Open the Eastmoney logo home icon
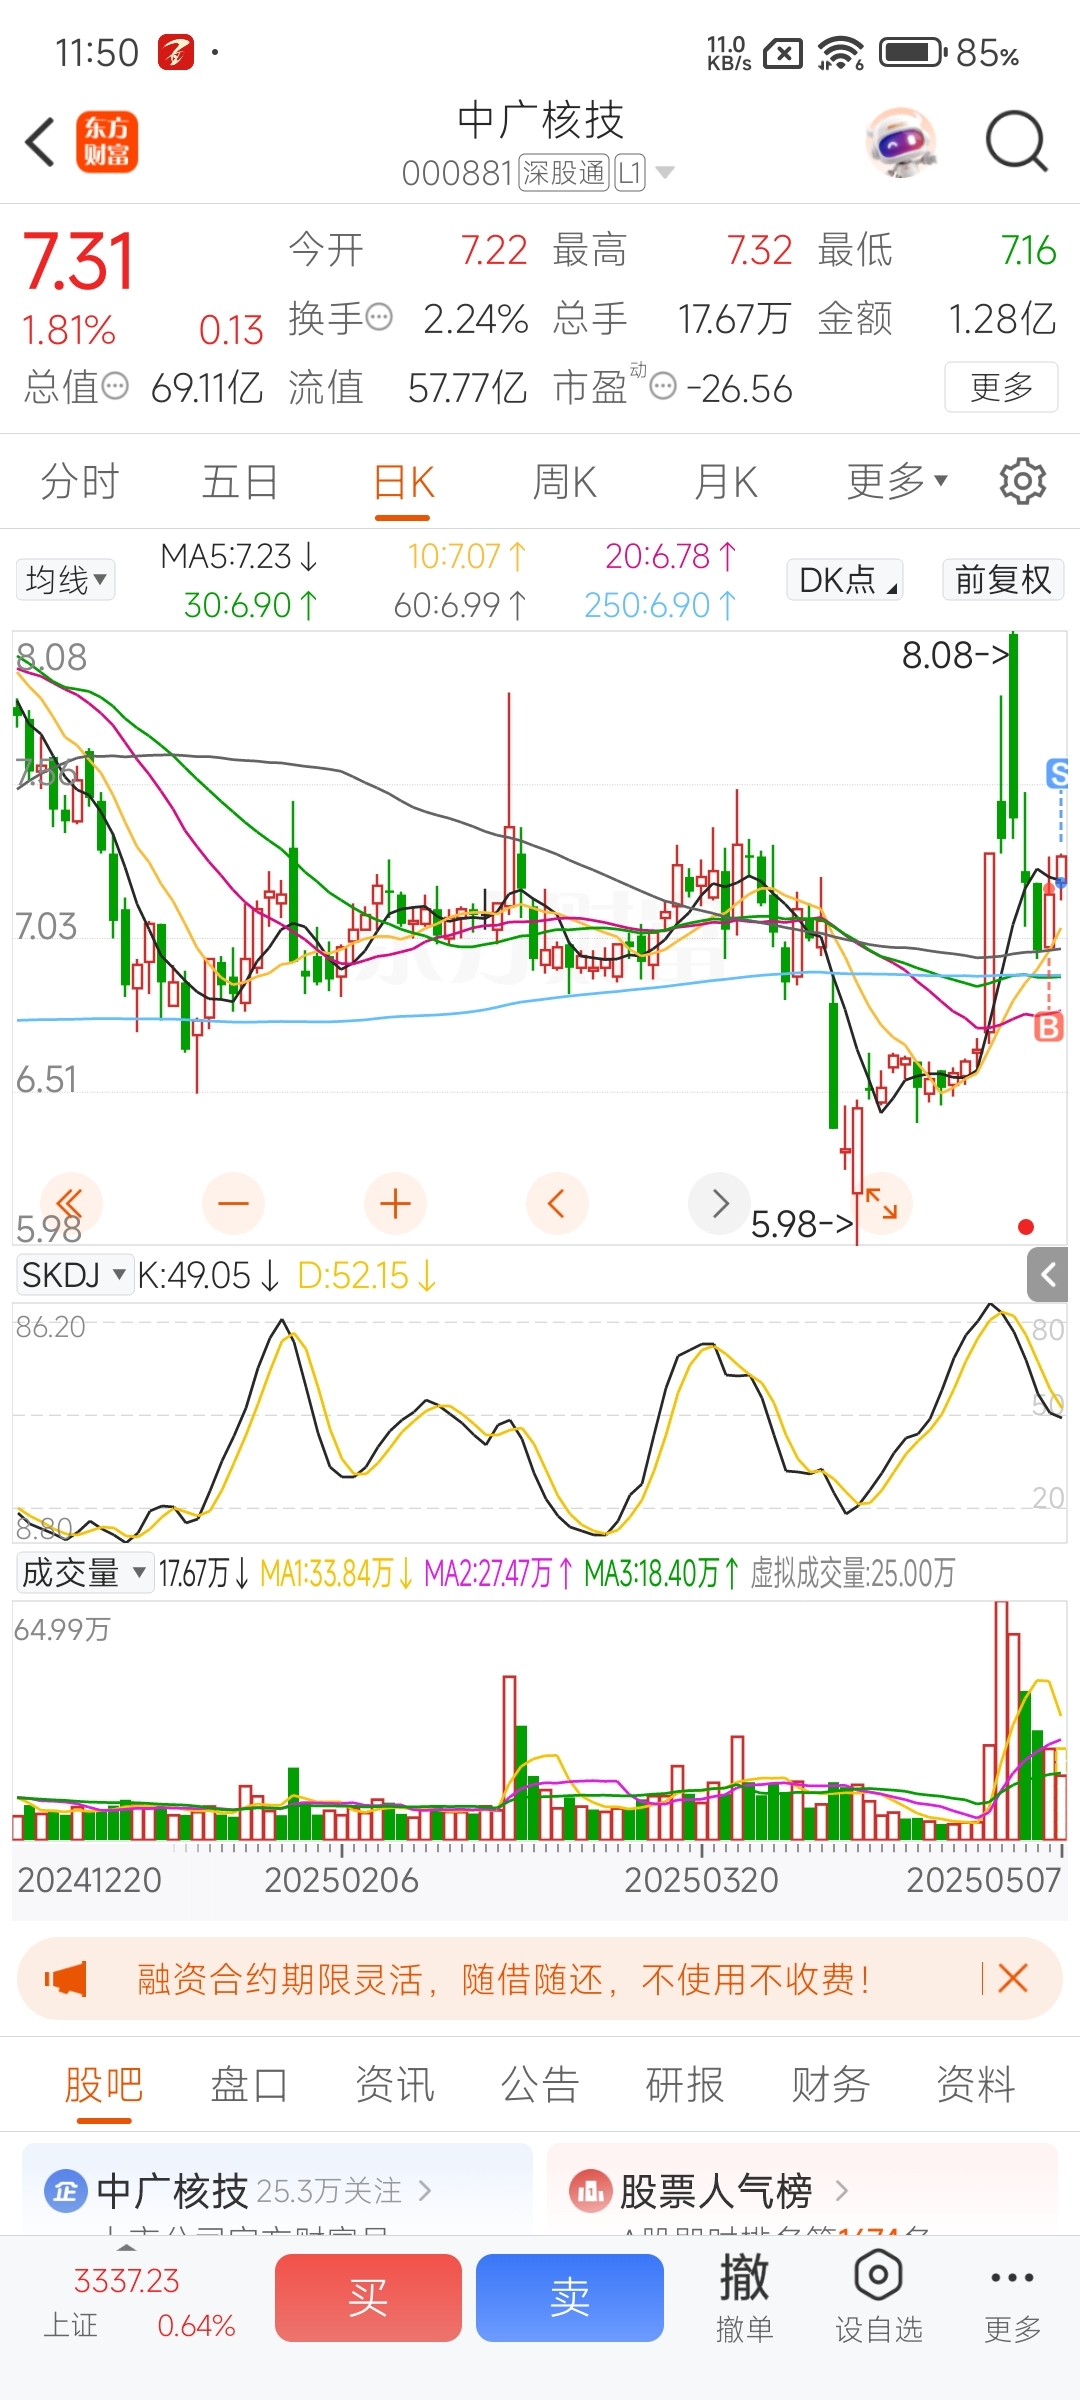The width and height of the screenshot is (1080, 2400). [x=107, y=141]
